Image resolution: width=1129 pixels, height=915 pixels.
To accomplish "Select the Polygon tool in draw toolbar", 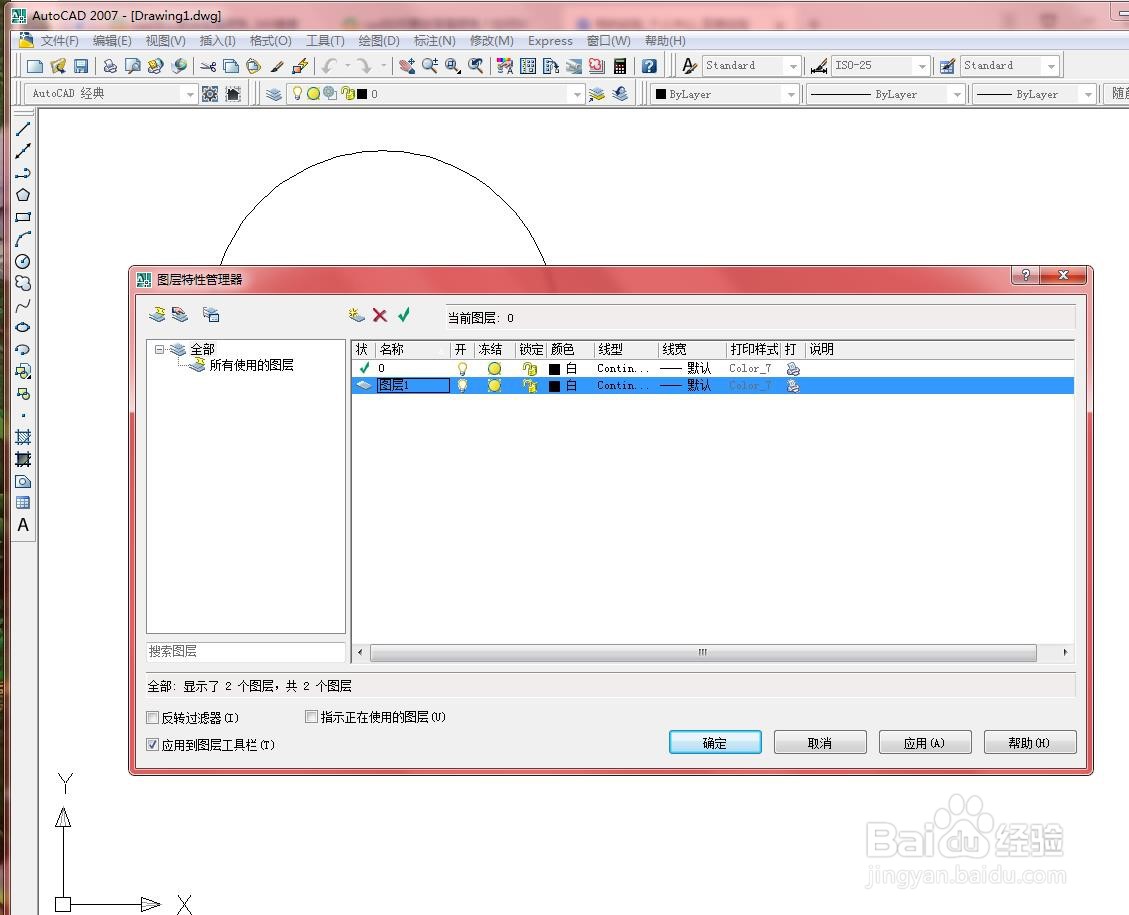I will (23, 195).
